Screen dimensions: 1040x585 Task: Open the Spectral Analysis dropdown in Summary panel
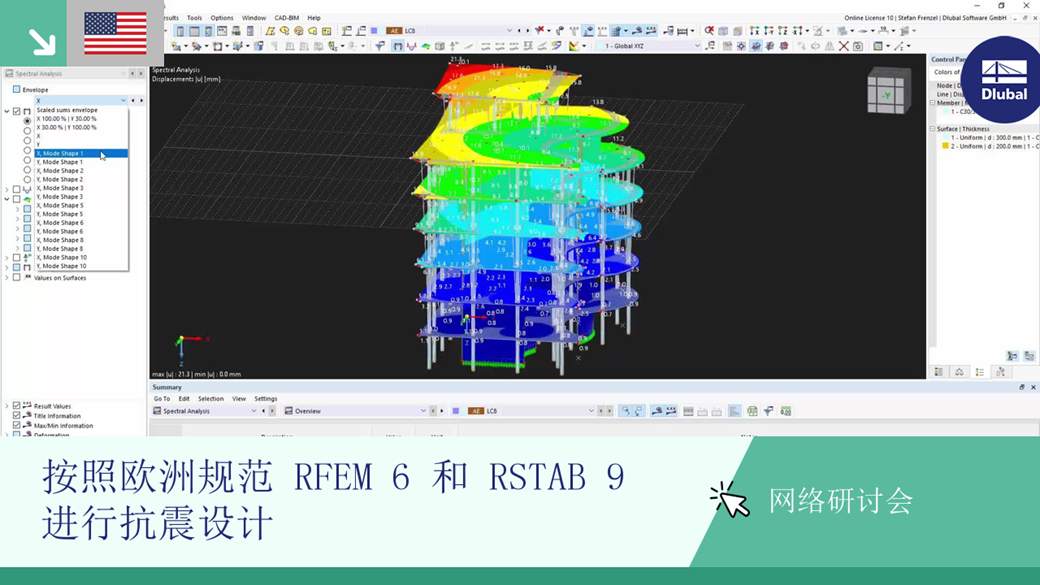click(253, 411)
